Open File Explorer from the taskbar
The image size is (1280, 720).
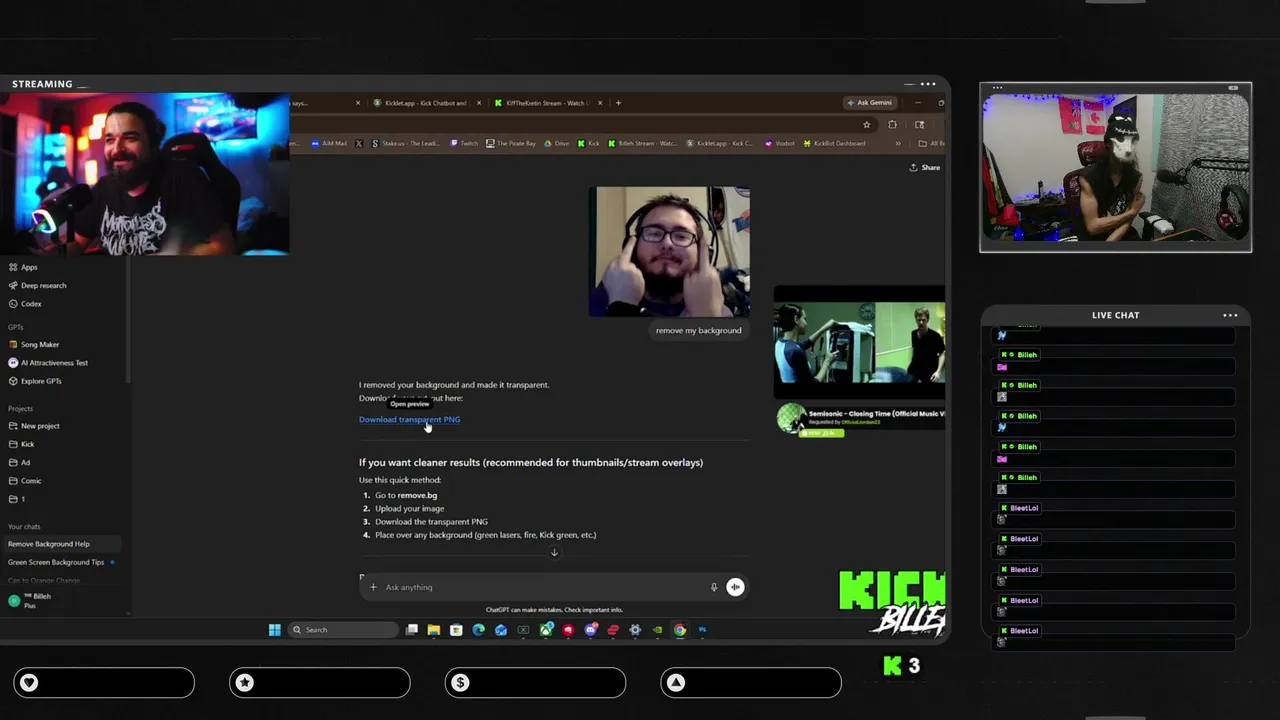[x=434, y=630]
